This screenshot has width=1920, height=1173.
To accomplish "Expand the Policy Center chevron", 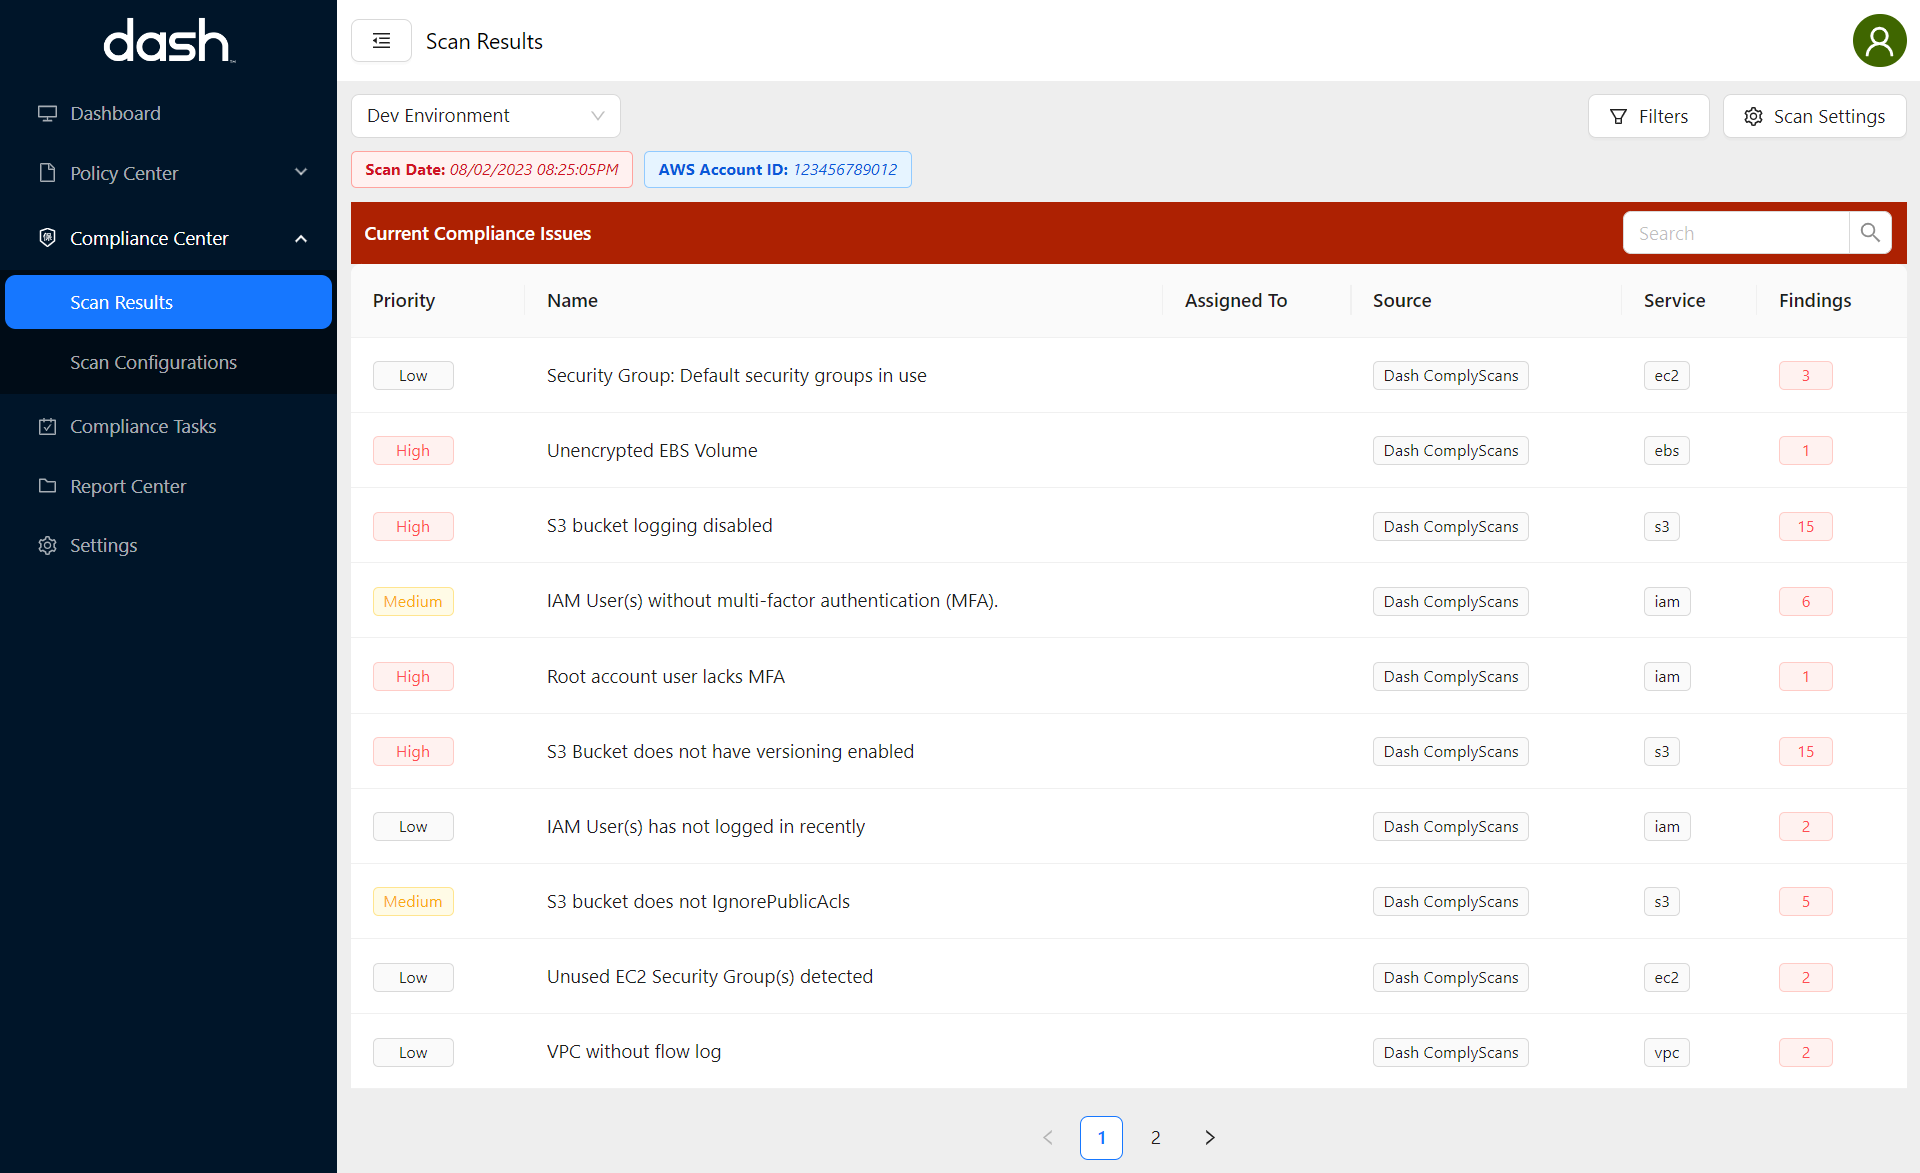I will coord(301,173).
